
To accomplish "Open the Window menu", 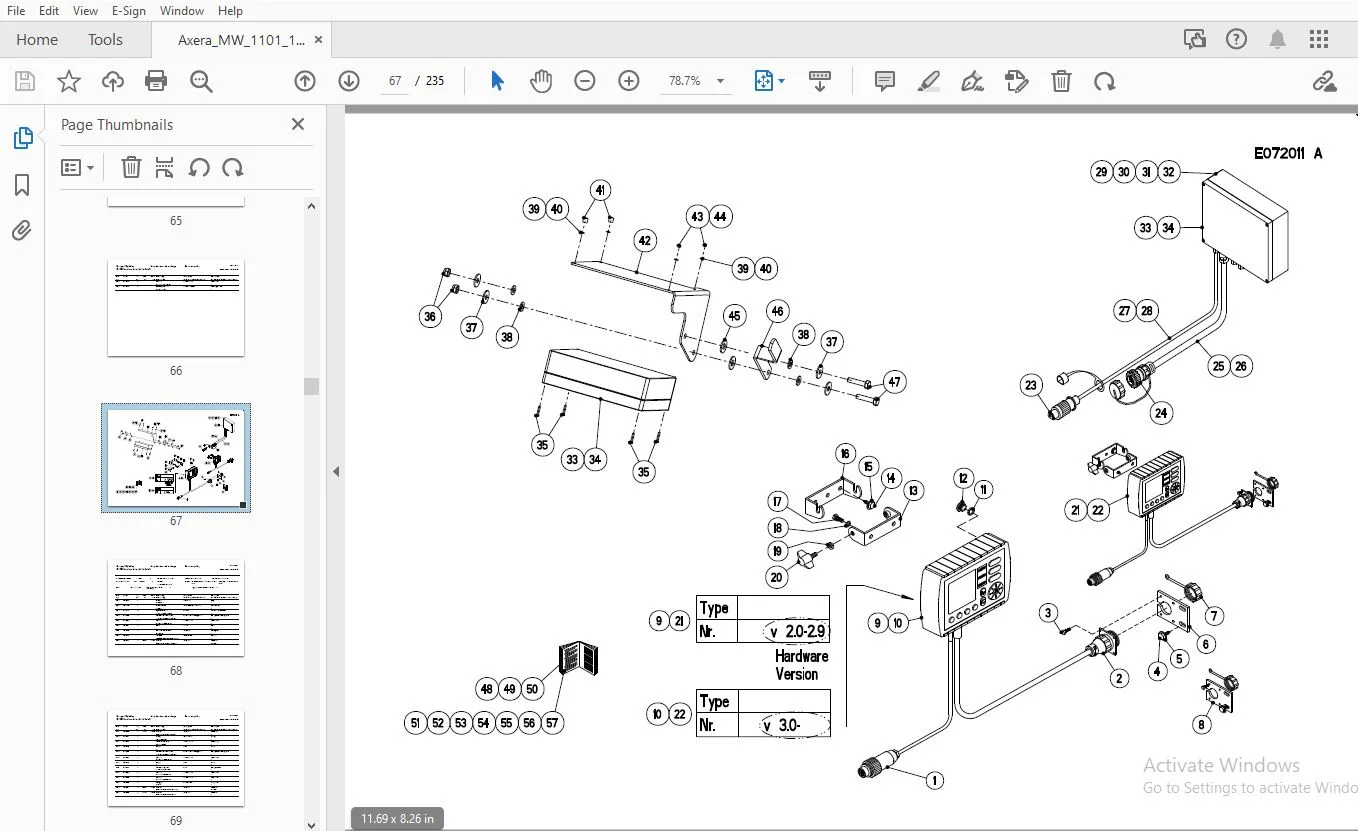I will [x=182, y=10].
